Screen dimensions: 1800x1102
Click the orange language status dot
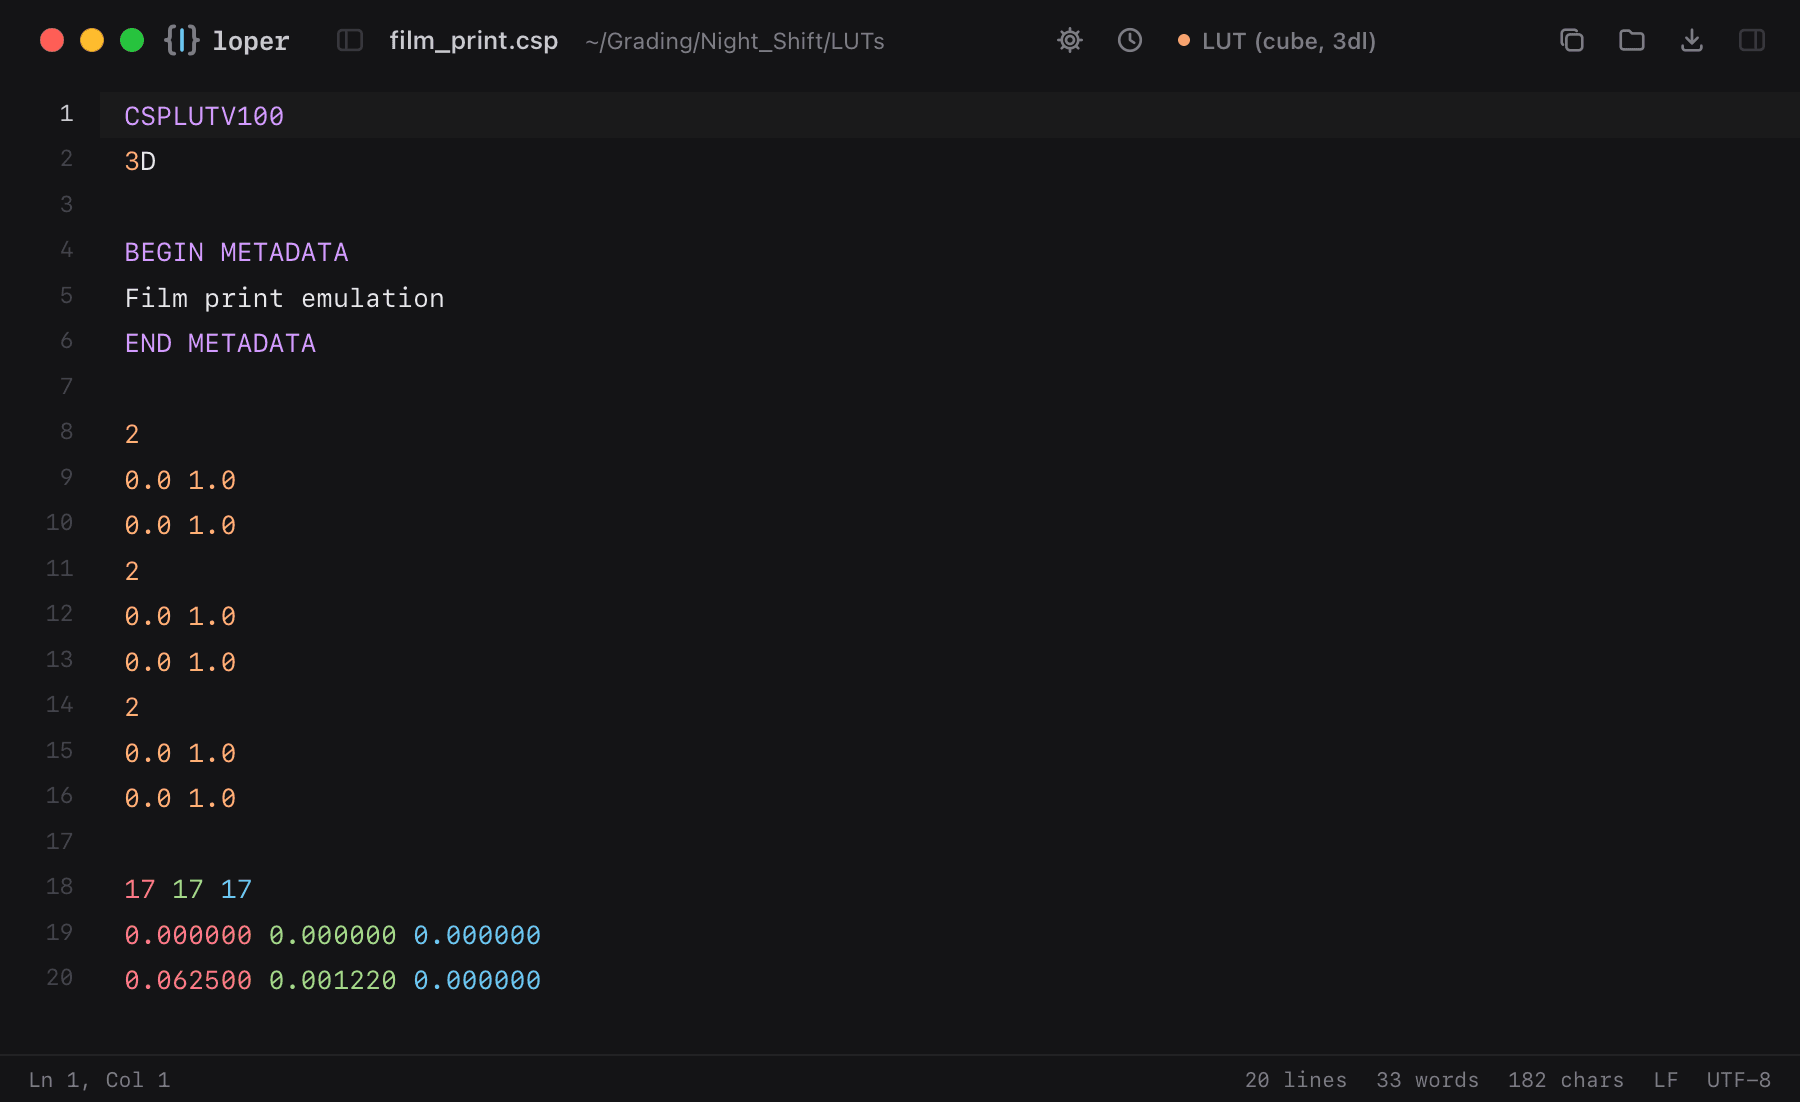coord(1184,41)
